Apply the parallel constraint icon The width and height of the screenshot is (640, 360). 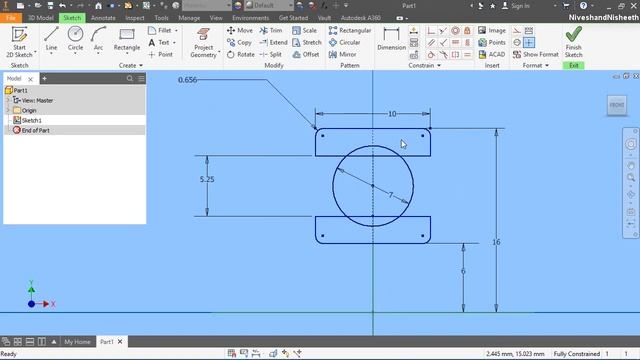(431, 42)
